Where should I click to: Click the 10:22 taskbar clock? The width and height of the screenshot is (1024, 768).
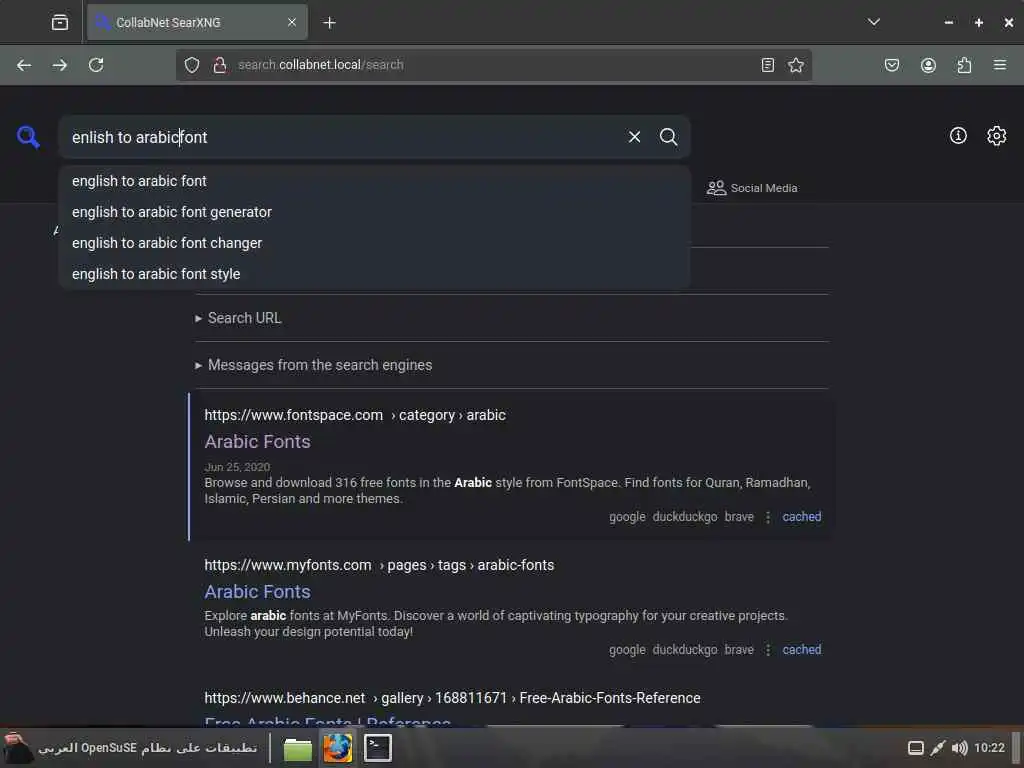point(989,748)
